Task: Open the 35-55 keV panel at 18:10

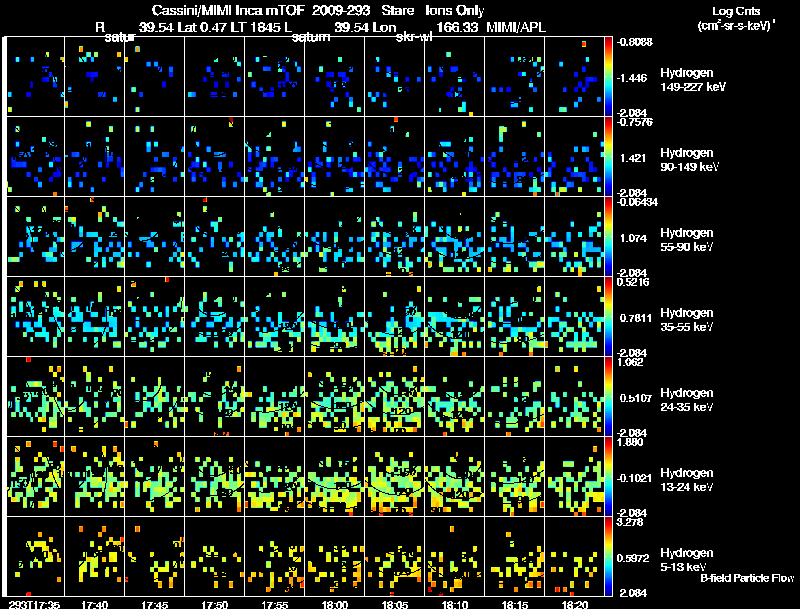Action: click(455, 316)
